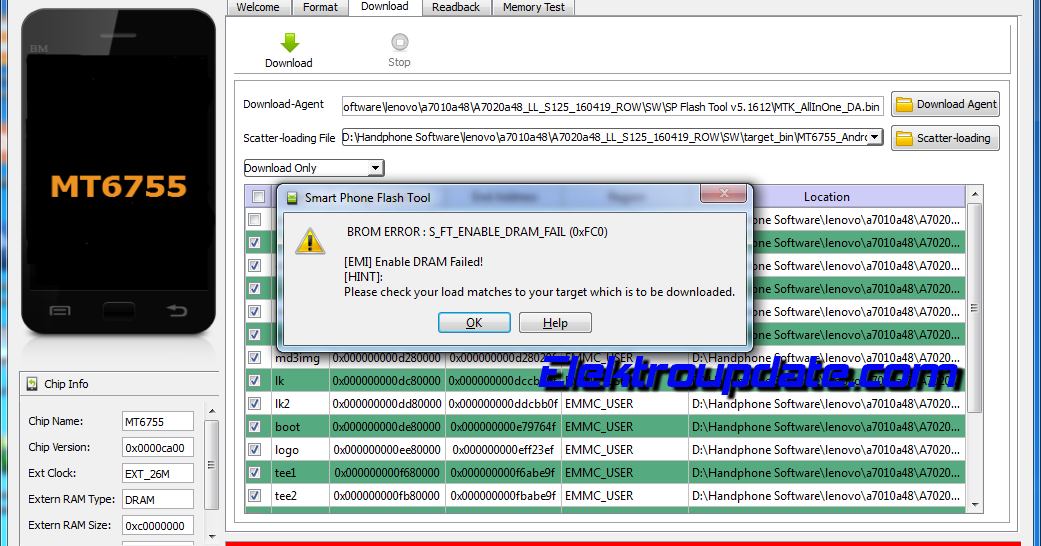The width and height of the screenshot is (1041, 546).
Task: Open the Readback tab
Action: pyautogui.click(x=455, y=7)
